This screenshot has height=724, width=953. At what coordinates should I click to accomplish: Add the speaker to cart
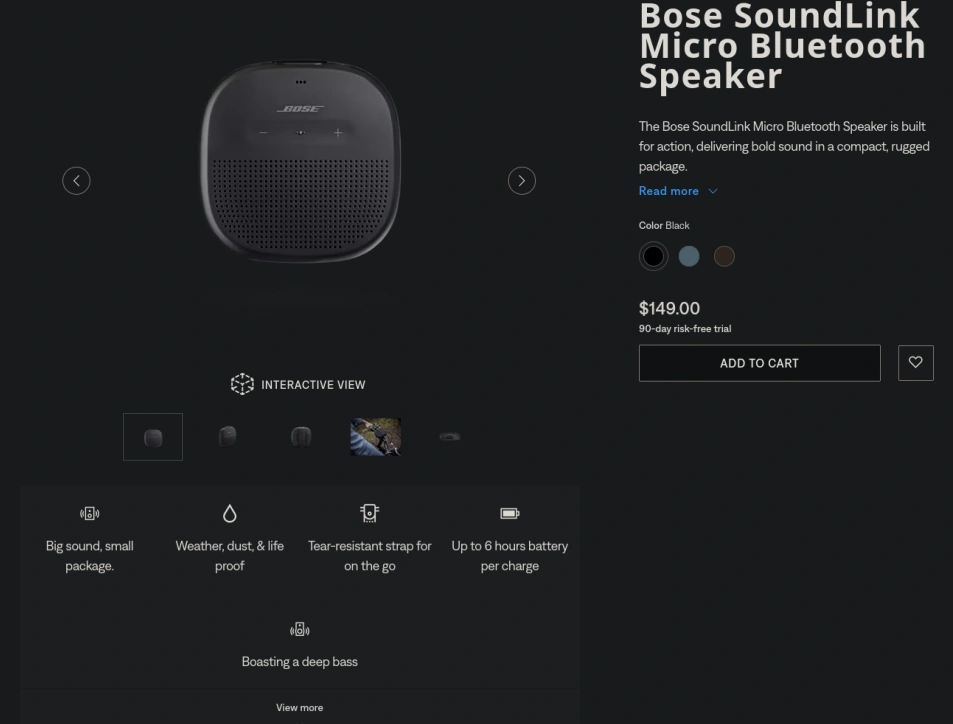(759, 363)
